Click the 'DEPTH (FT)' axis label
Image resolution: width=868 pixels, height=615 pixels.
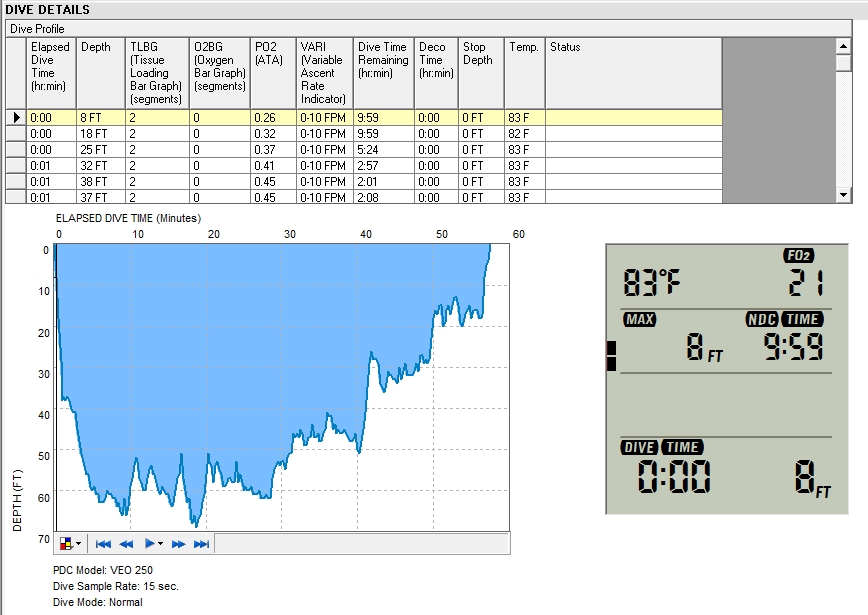click(17, 500)
